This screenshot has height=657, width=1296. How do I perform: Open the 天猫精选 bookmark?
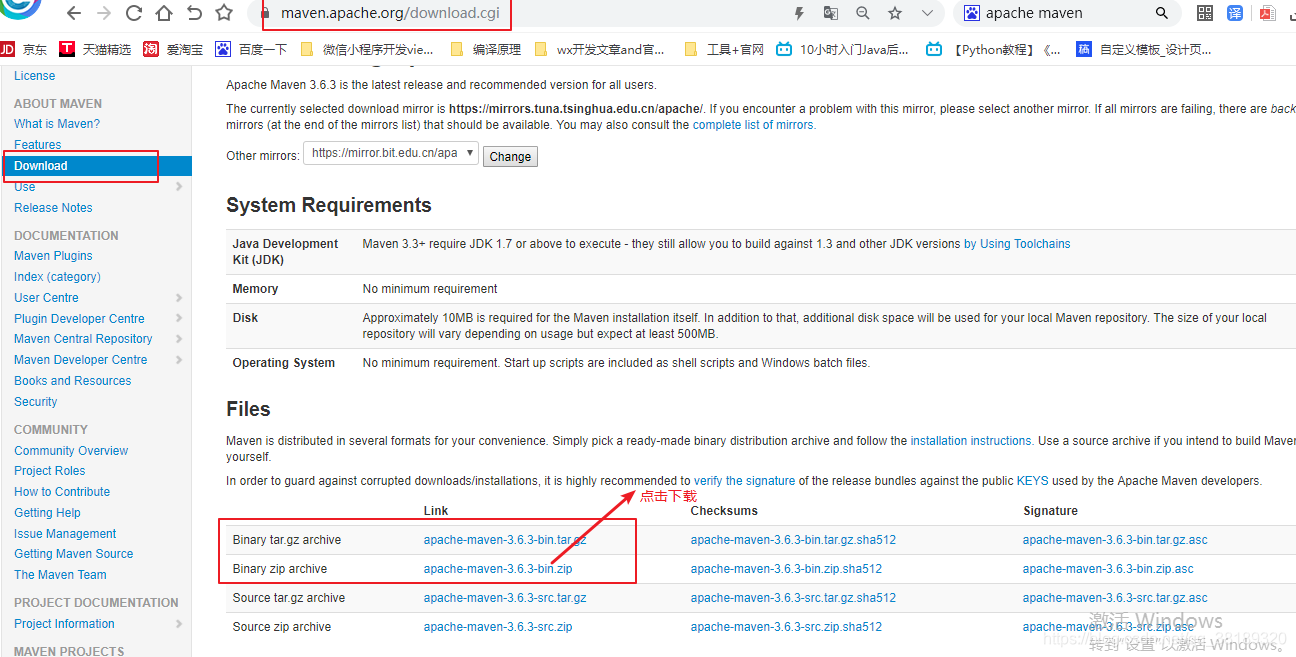click(x=95, y=49)
